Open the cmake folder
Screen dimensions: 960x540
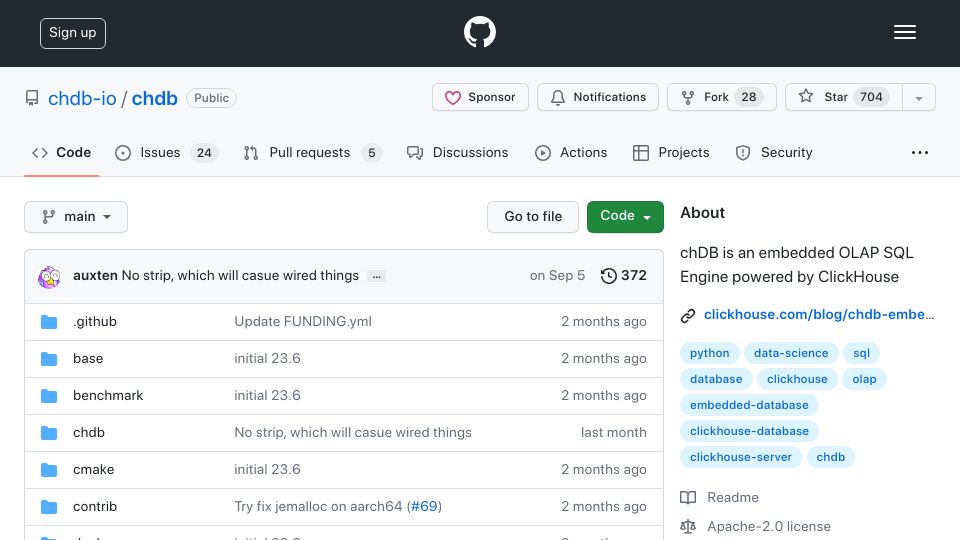(x=94, y=470)
